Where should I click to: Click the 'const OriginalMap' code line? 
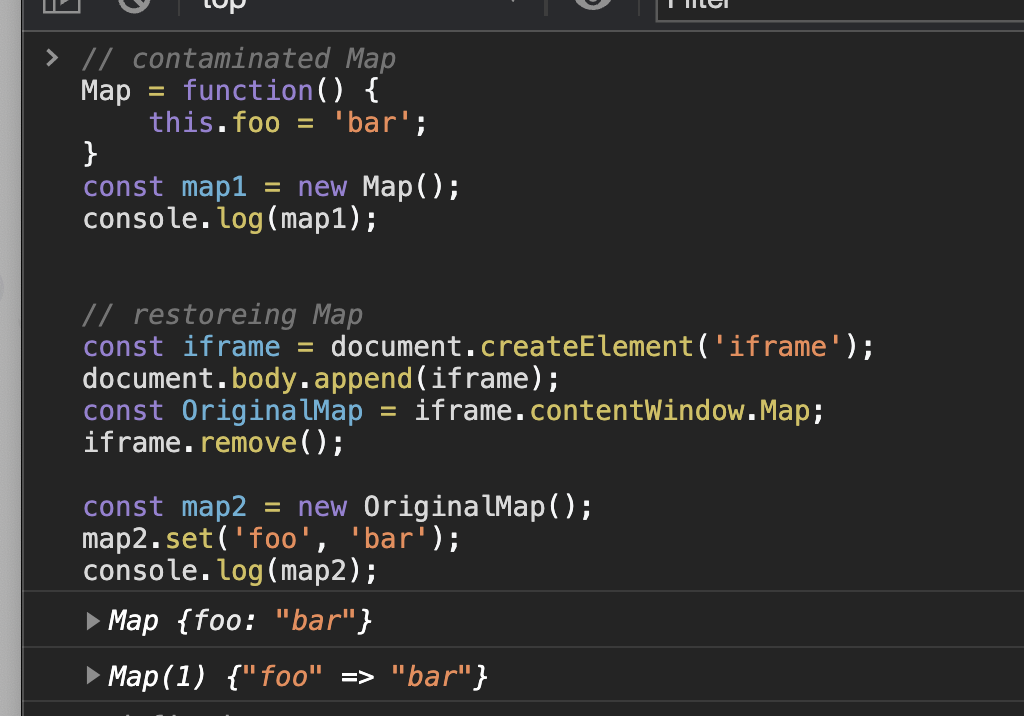coord(453,411)
